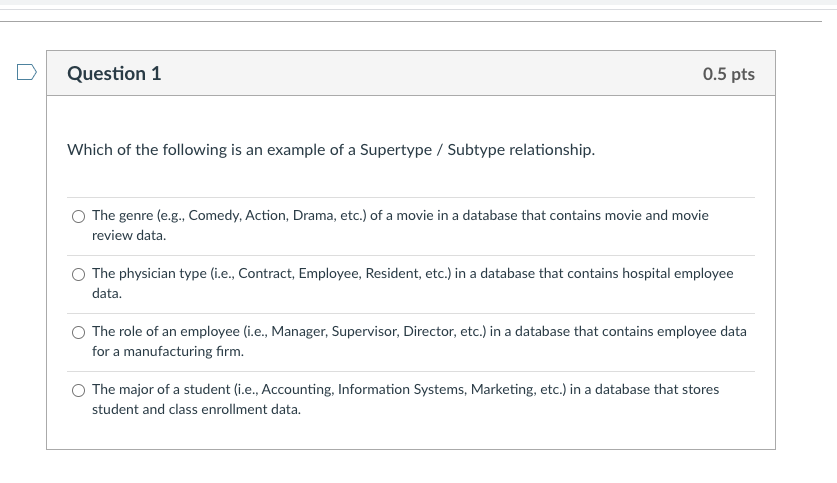
Task: Click the "review data." line of the genre answer
Action: [x=129, y=236]
